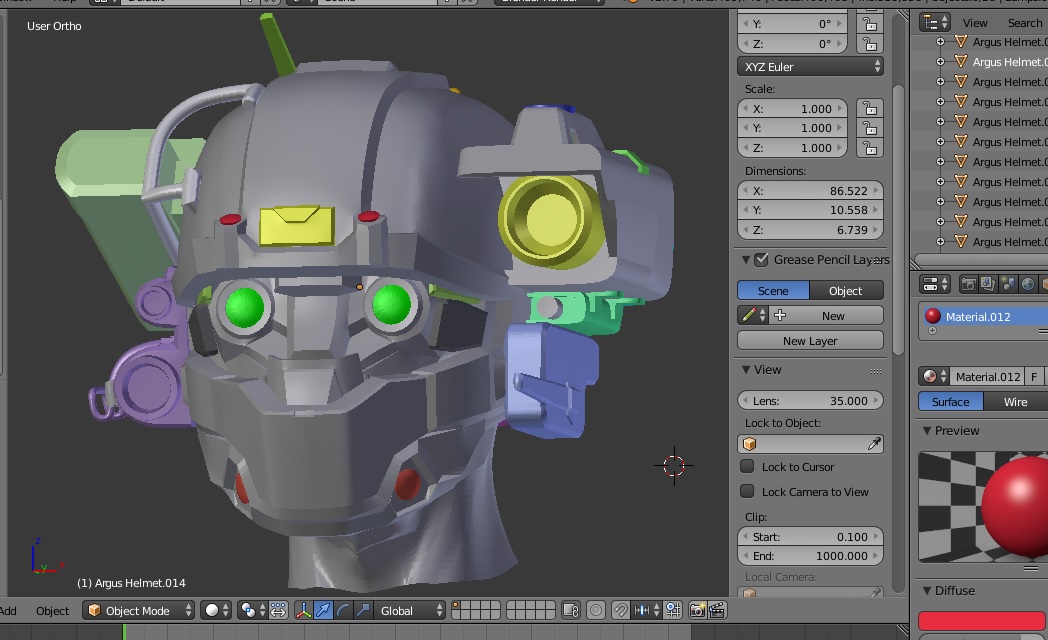Uncheck the Grease Pencil Layers checkbox
This screenshot has width=1048, height=640.
click(761, 260)
